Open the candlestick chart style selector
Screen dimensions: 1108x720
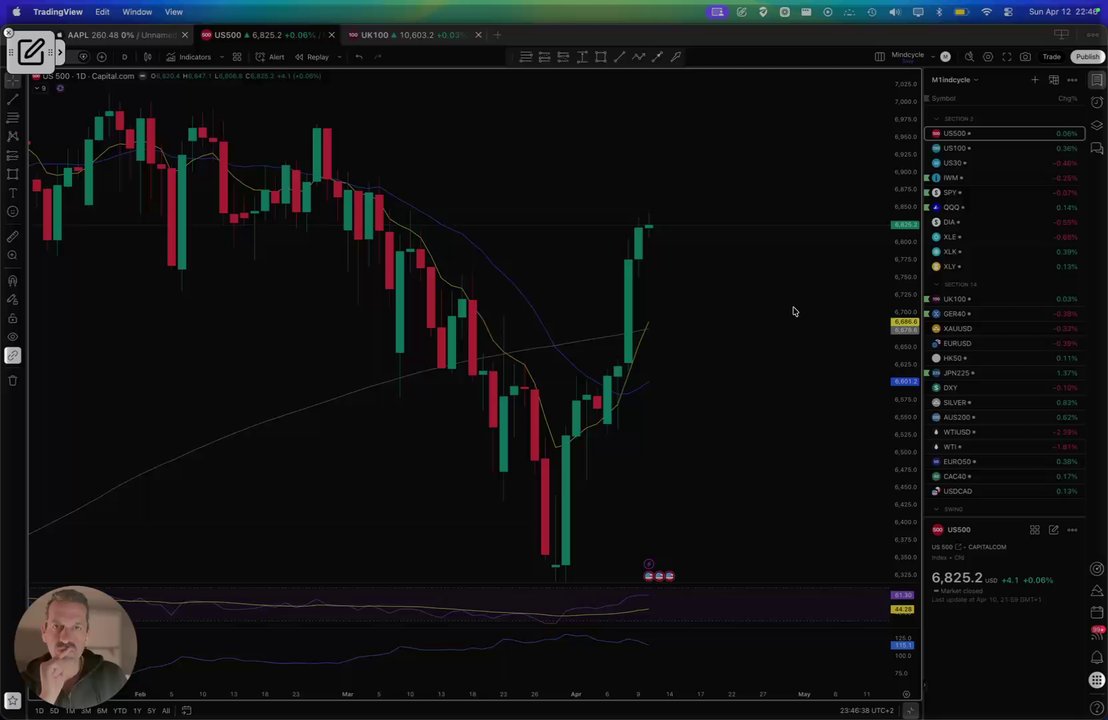coord(148,57)
